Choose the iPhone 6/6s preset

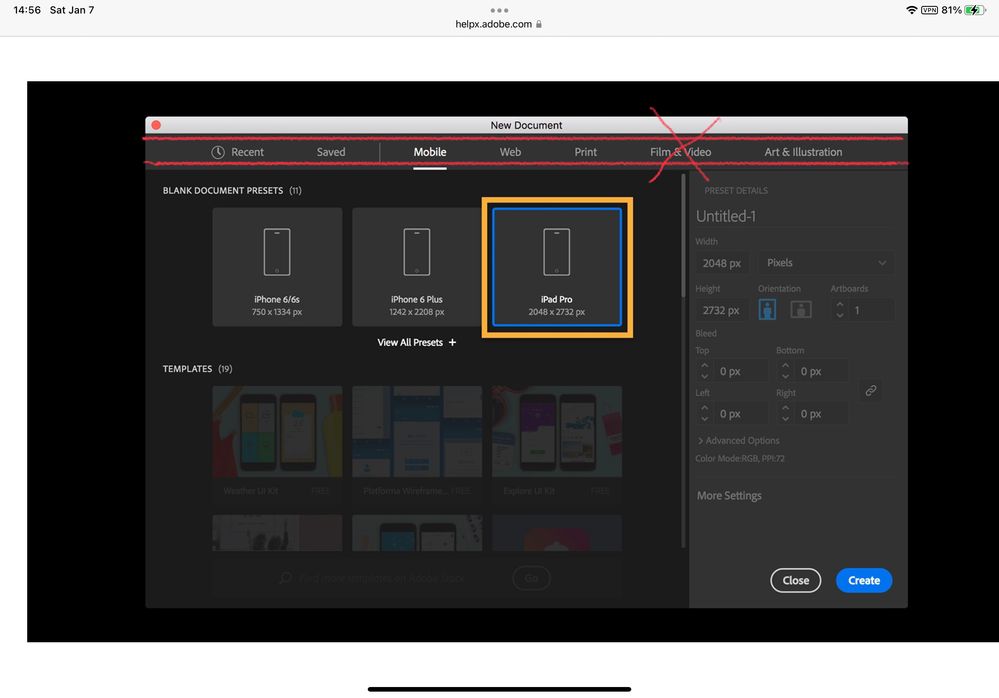click(277, 267)
